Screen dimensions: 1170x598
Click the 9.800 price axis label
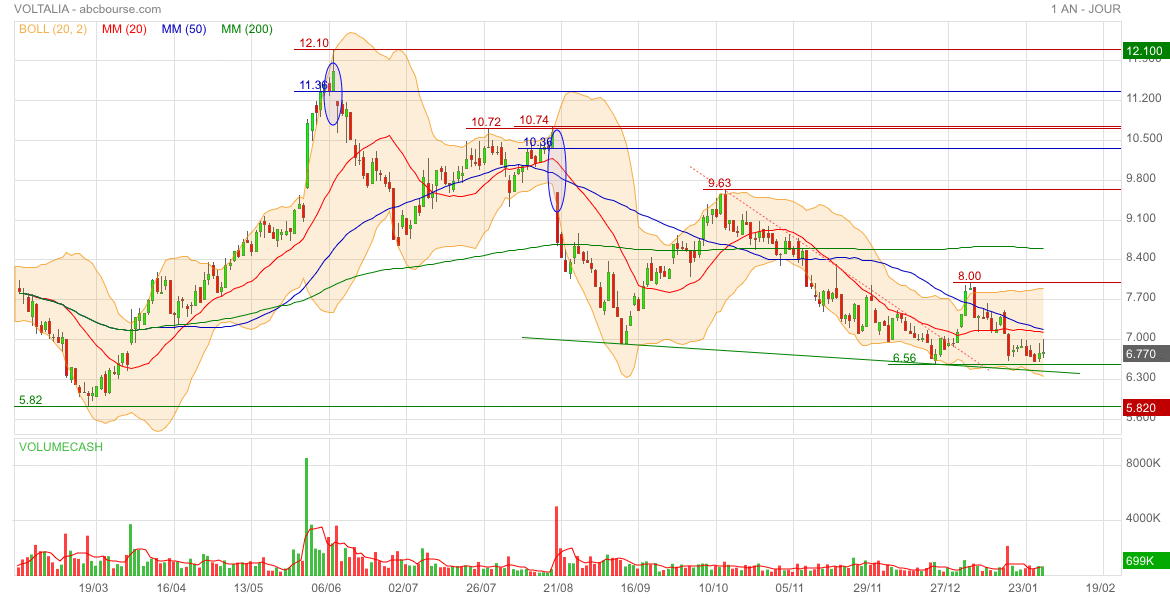[1141, 178]
